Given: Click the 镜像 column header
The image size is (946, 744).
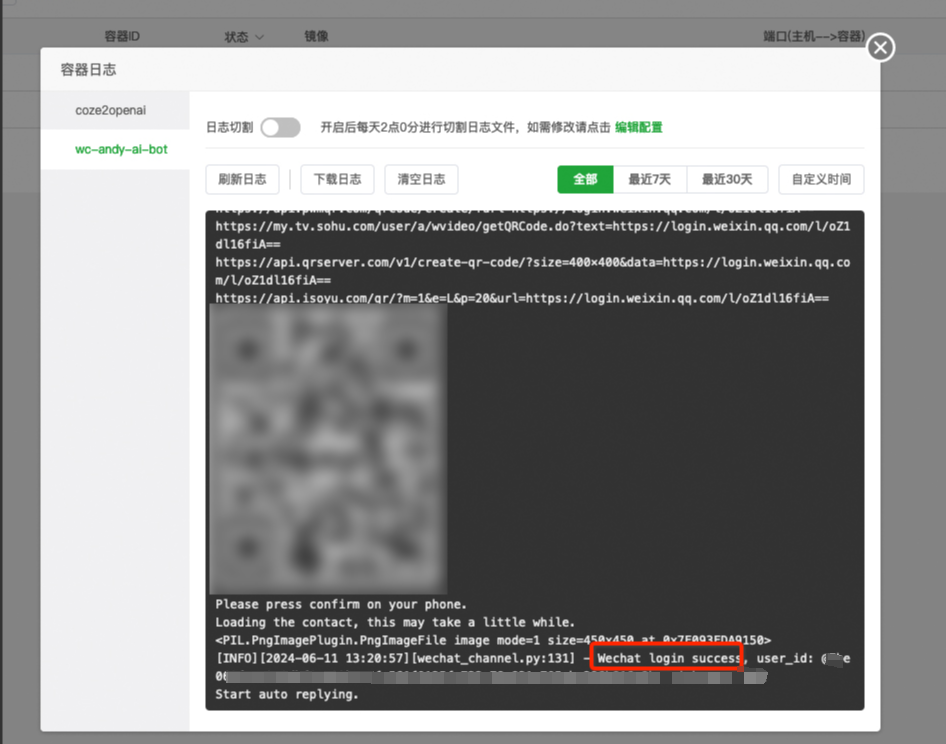Looking at the screenshot, I should pos(316,36).
